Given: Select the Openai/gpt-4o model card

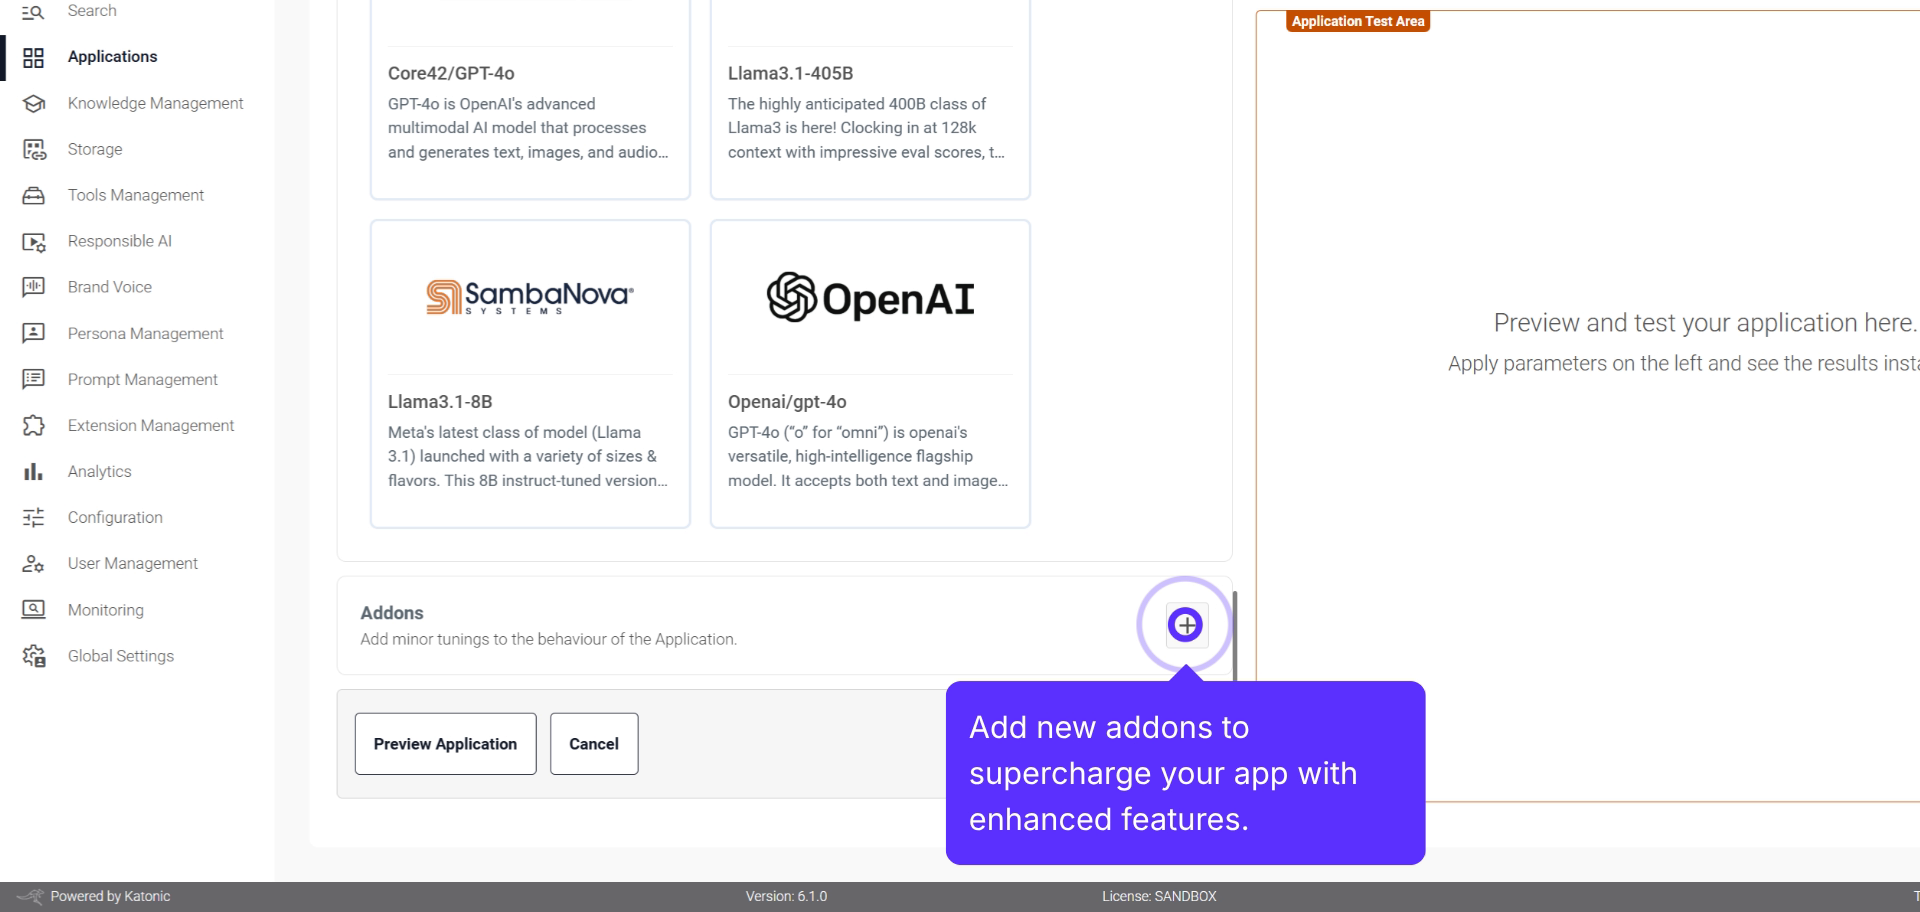Looking at the screenshot, I should click(869, 373).
